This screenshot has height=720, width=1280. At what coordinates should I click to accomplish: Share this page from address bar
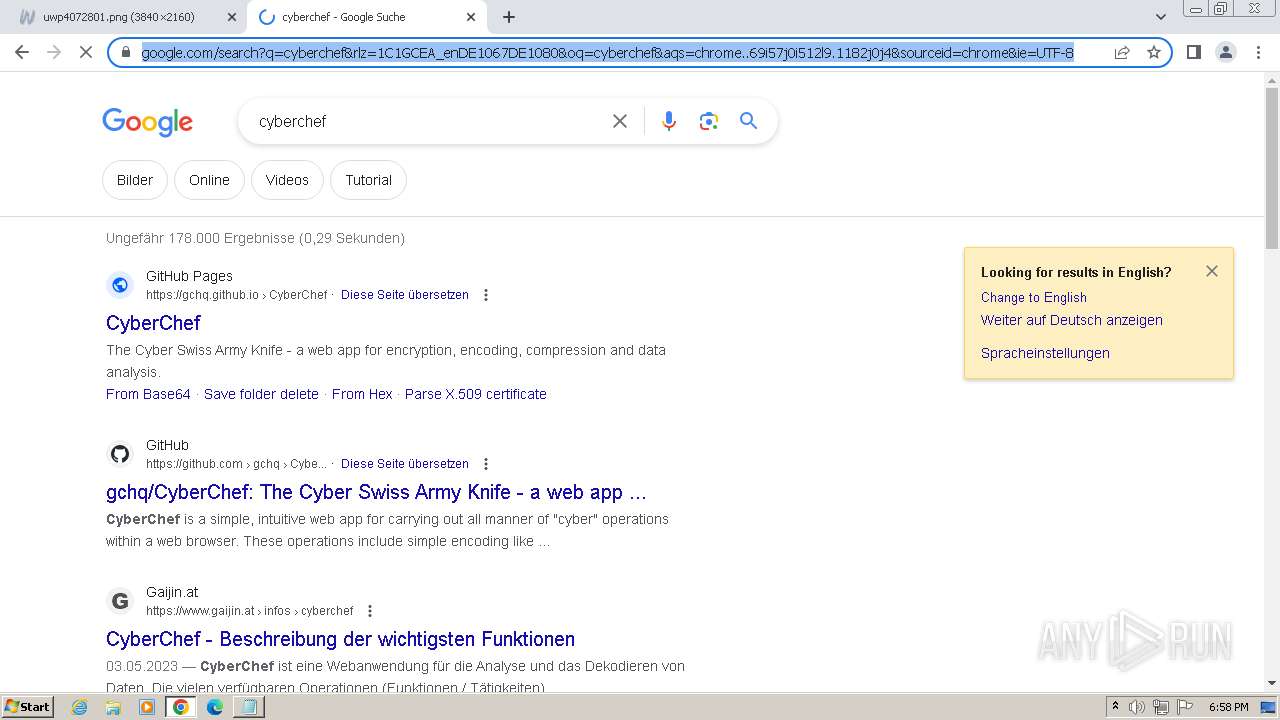pos(1122,52)
